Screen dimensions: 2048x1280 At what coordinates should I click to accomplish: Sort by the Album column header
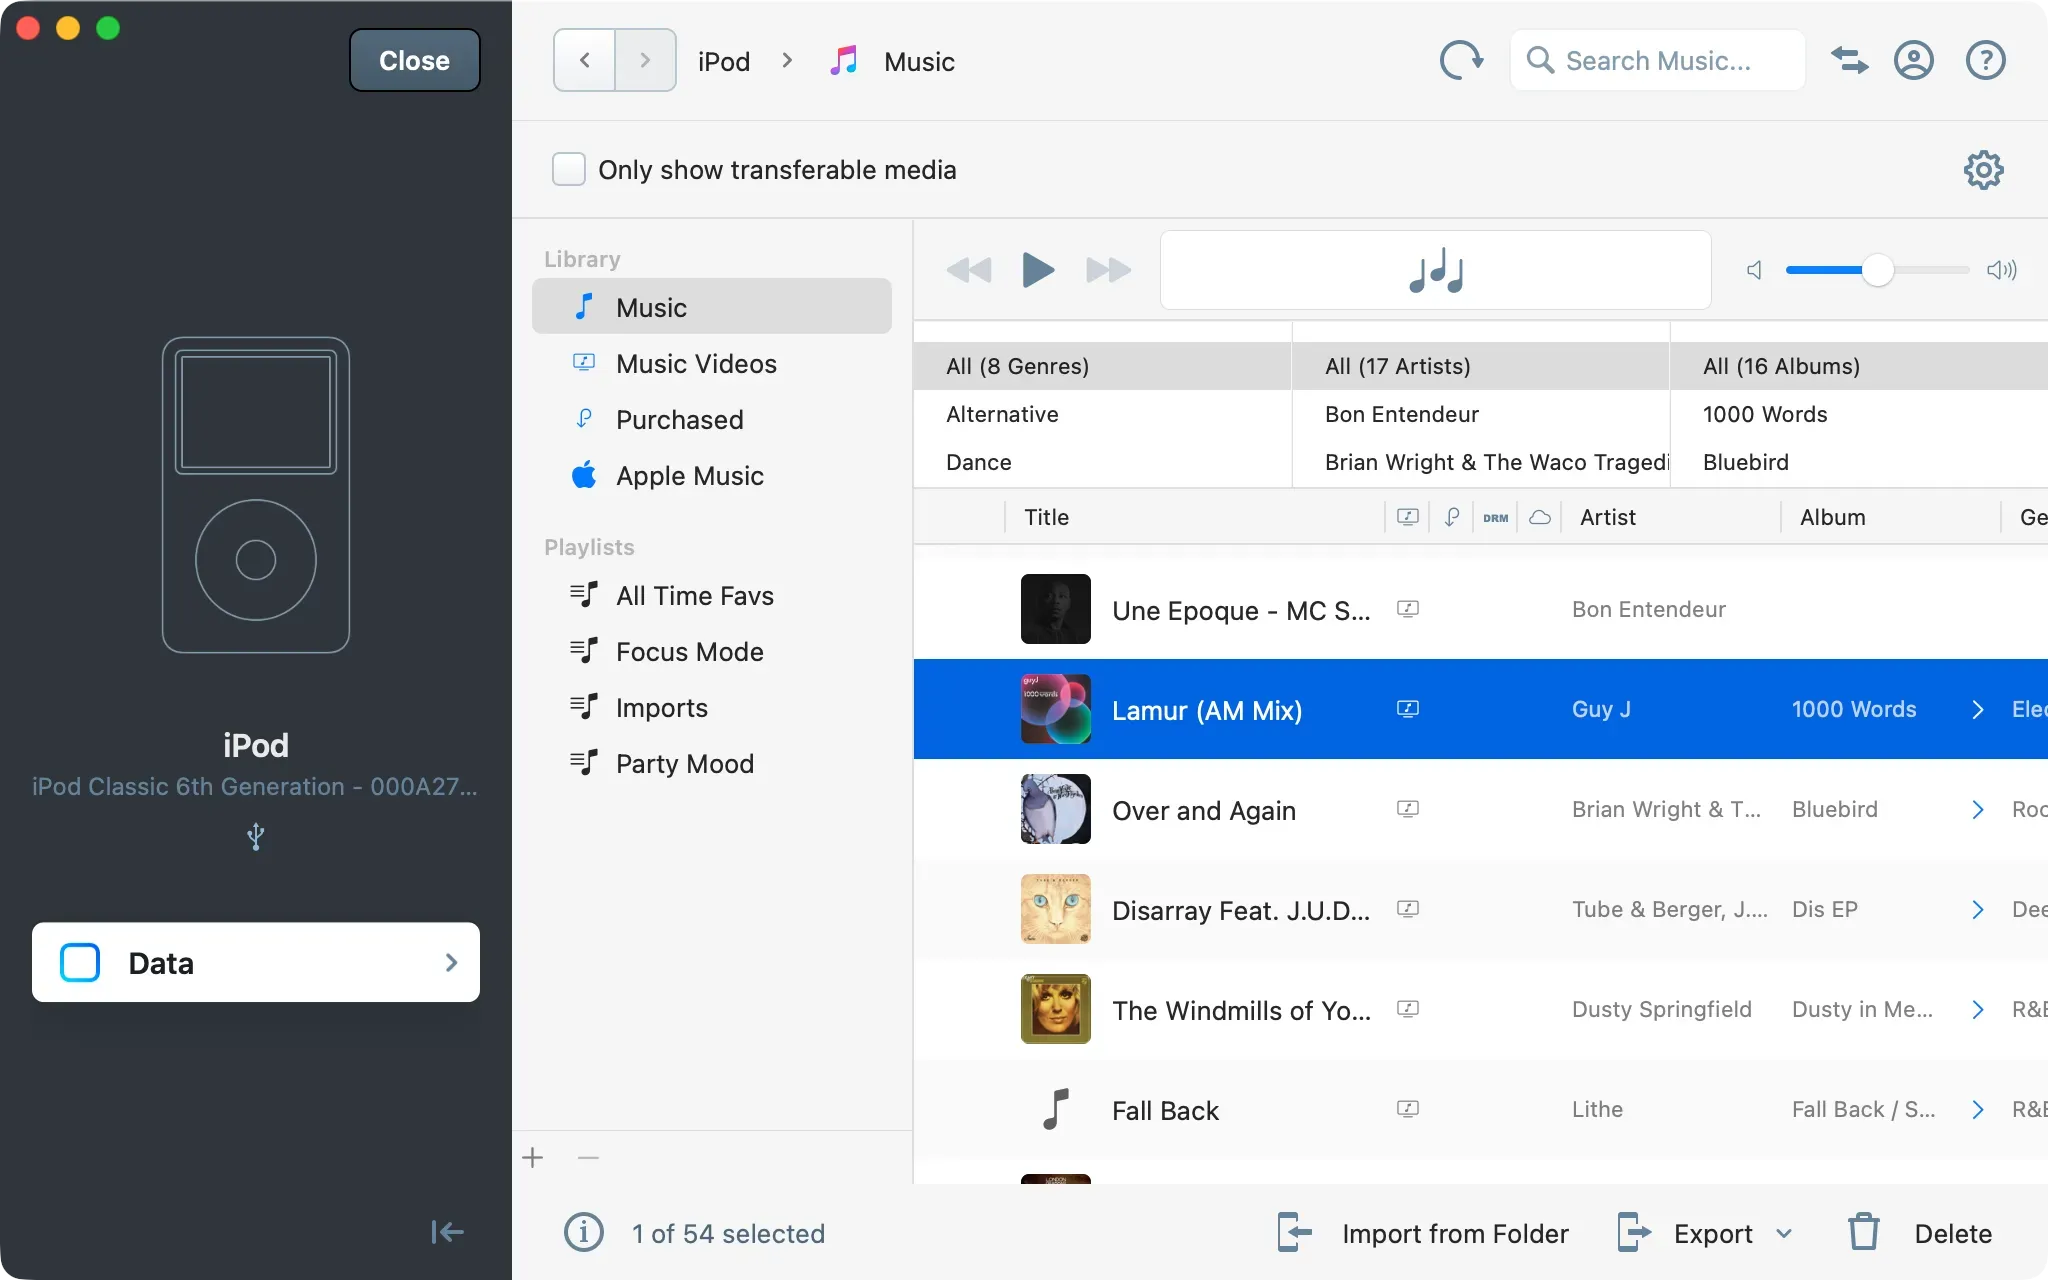1890,517
